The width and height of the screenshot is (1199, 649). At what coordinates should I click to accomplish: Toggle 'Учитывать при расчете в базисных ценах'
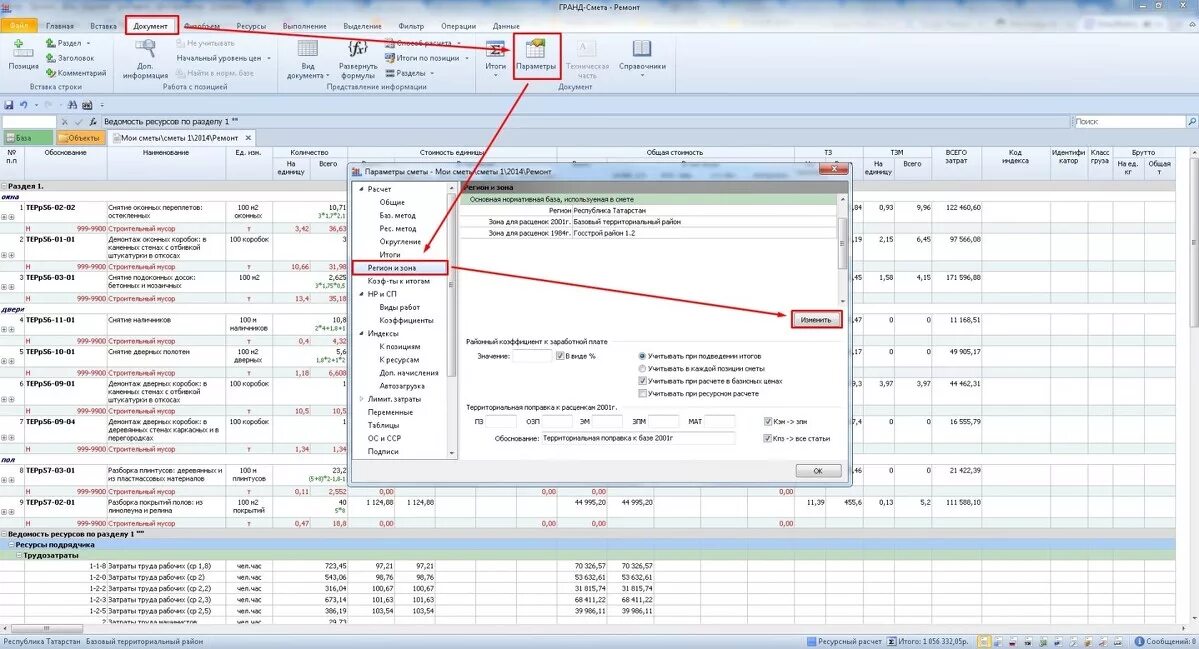pyautogui.click(x=642, y=381)
